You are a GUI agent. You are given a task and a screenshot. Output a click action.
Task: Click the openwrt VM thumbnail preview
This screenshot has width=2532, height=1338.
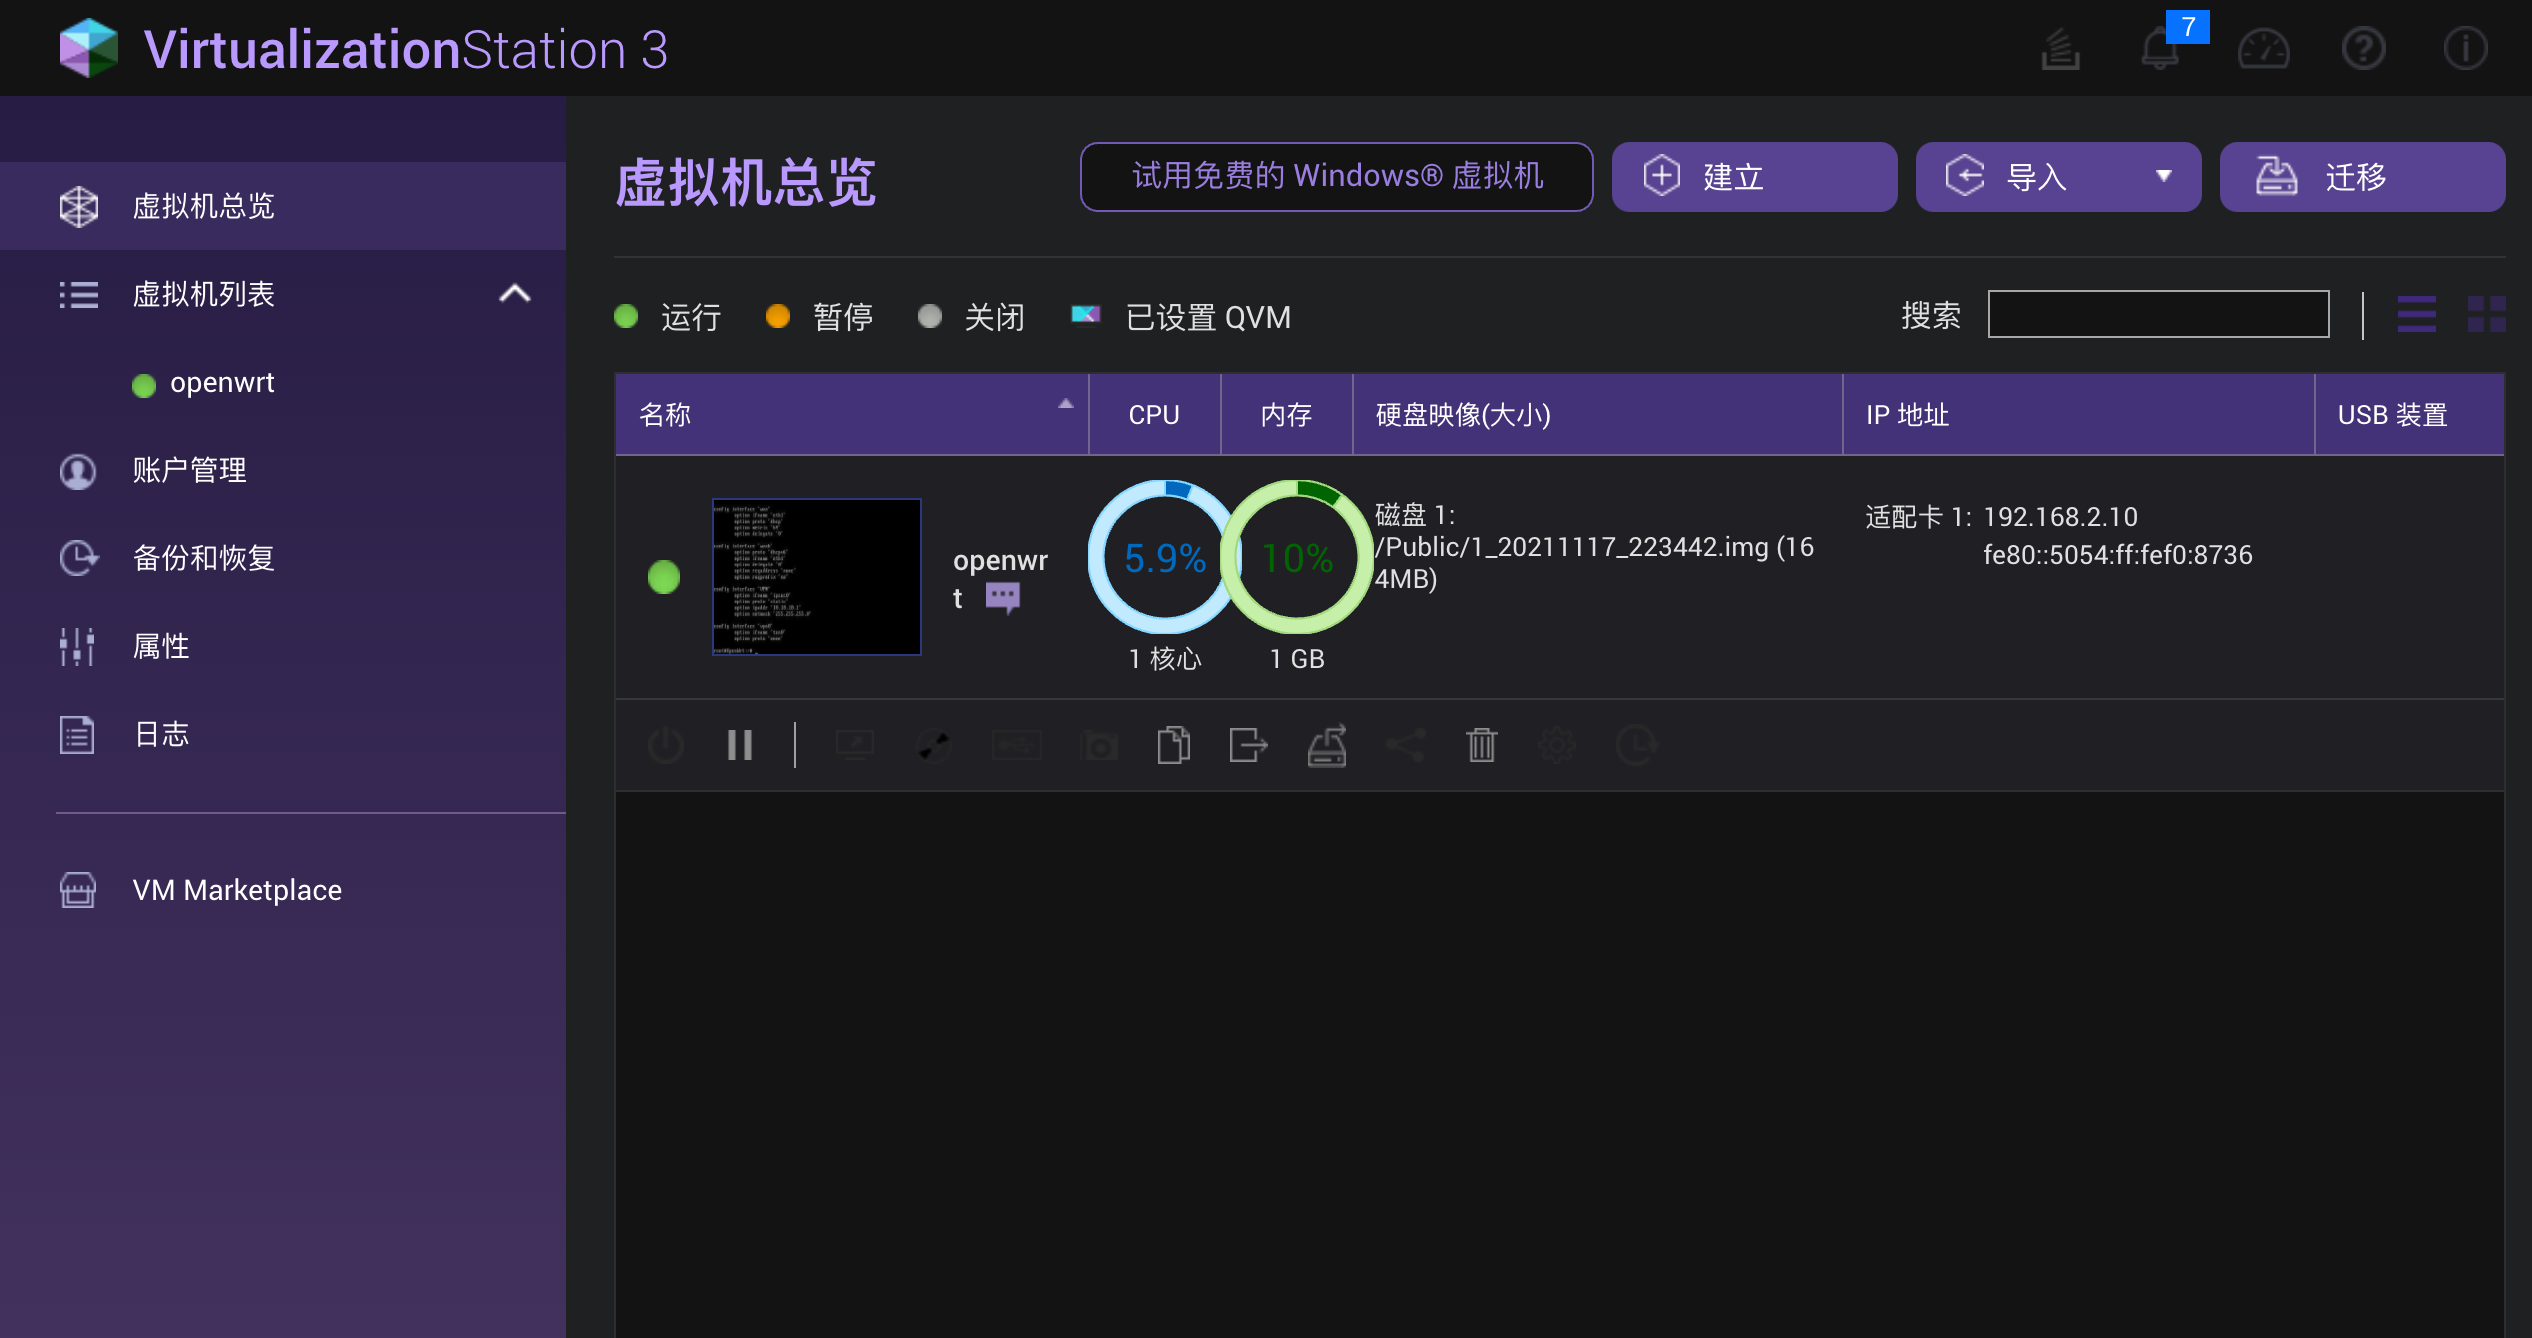pyautogui.click(x=816, y=576)
